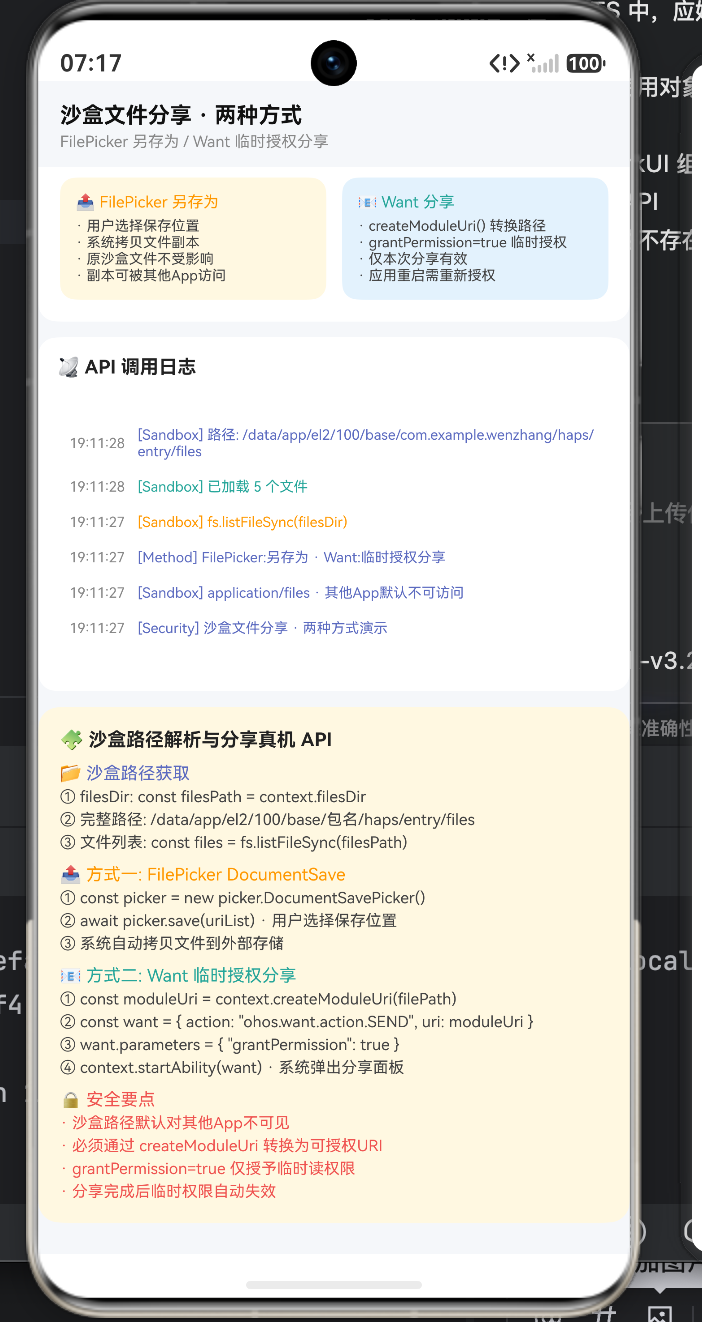Click the 19:11:27 timestamp of the [Security] log row
The image size is (702, 1322).
(97, 628)
